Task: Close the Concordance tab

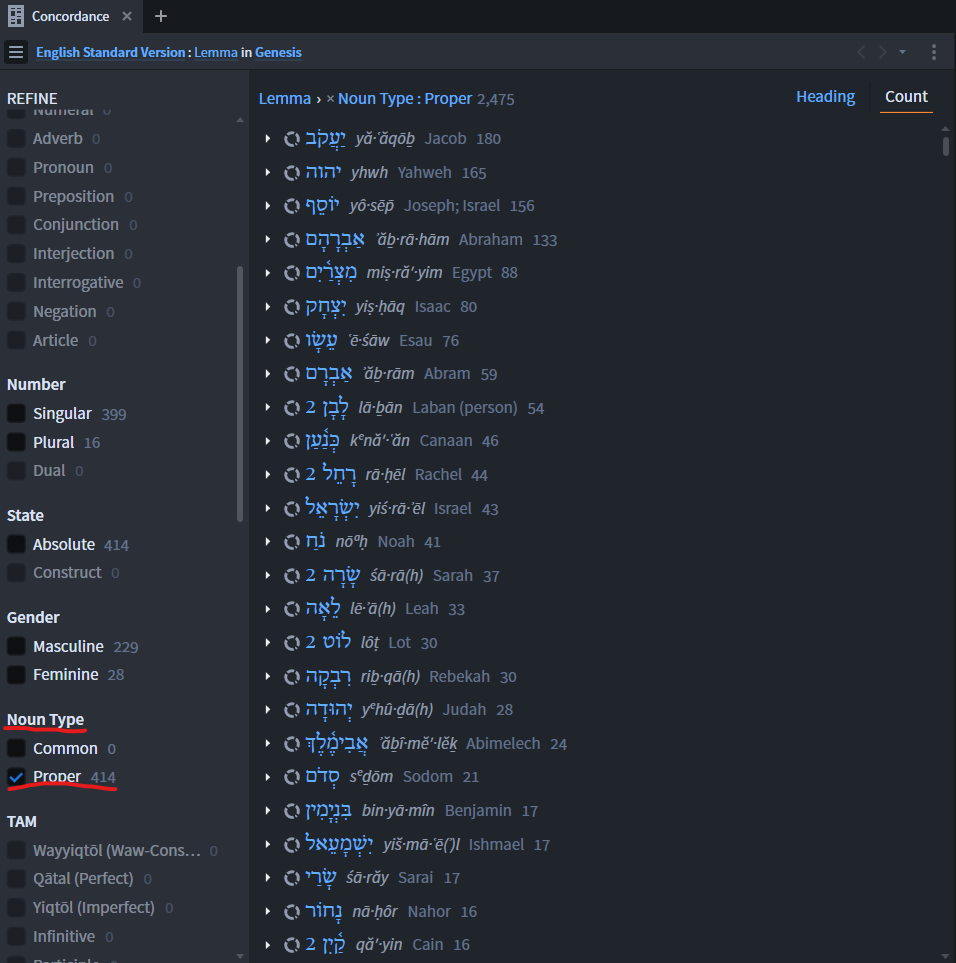Action: [127, 16]
